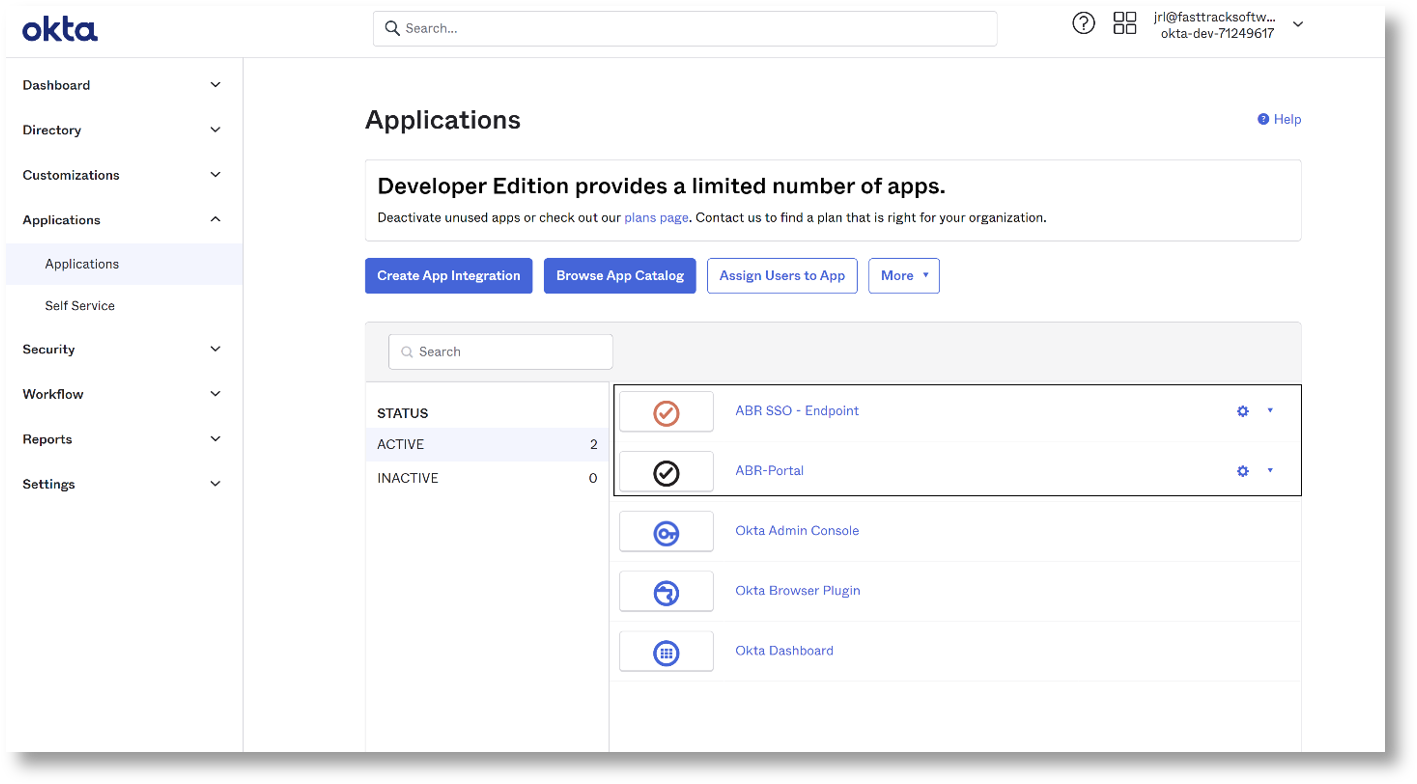Click Create App Integration button
This screenshot has width=1417, height=784.
449,276
